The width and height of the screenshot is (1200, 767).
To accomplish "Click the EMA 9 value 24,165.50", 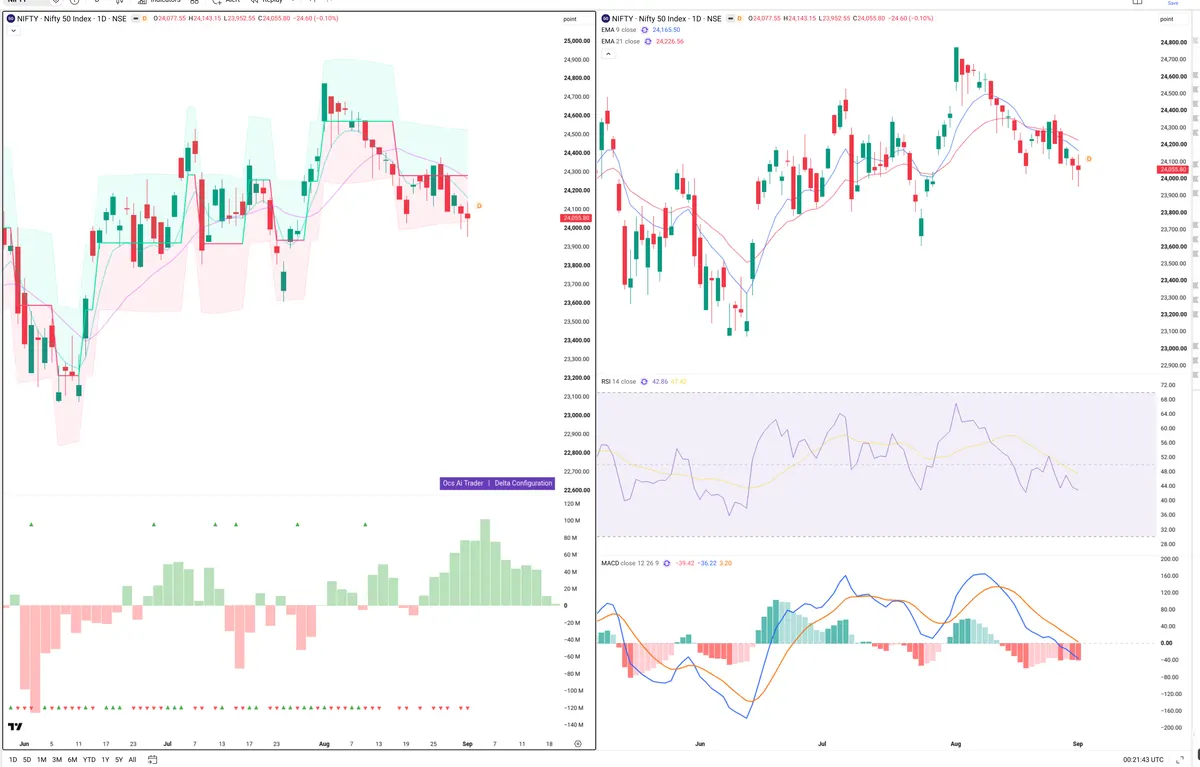I will 667,30.
